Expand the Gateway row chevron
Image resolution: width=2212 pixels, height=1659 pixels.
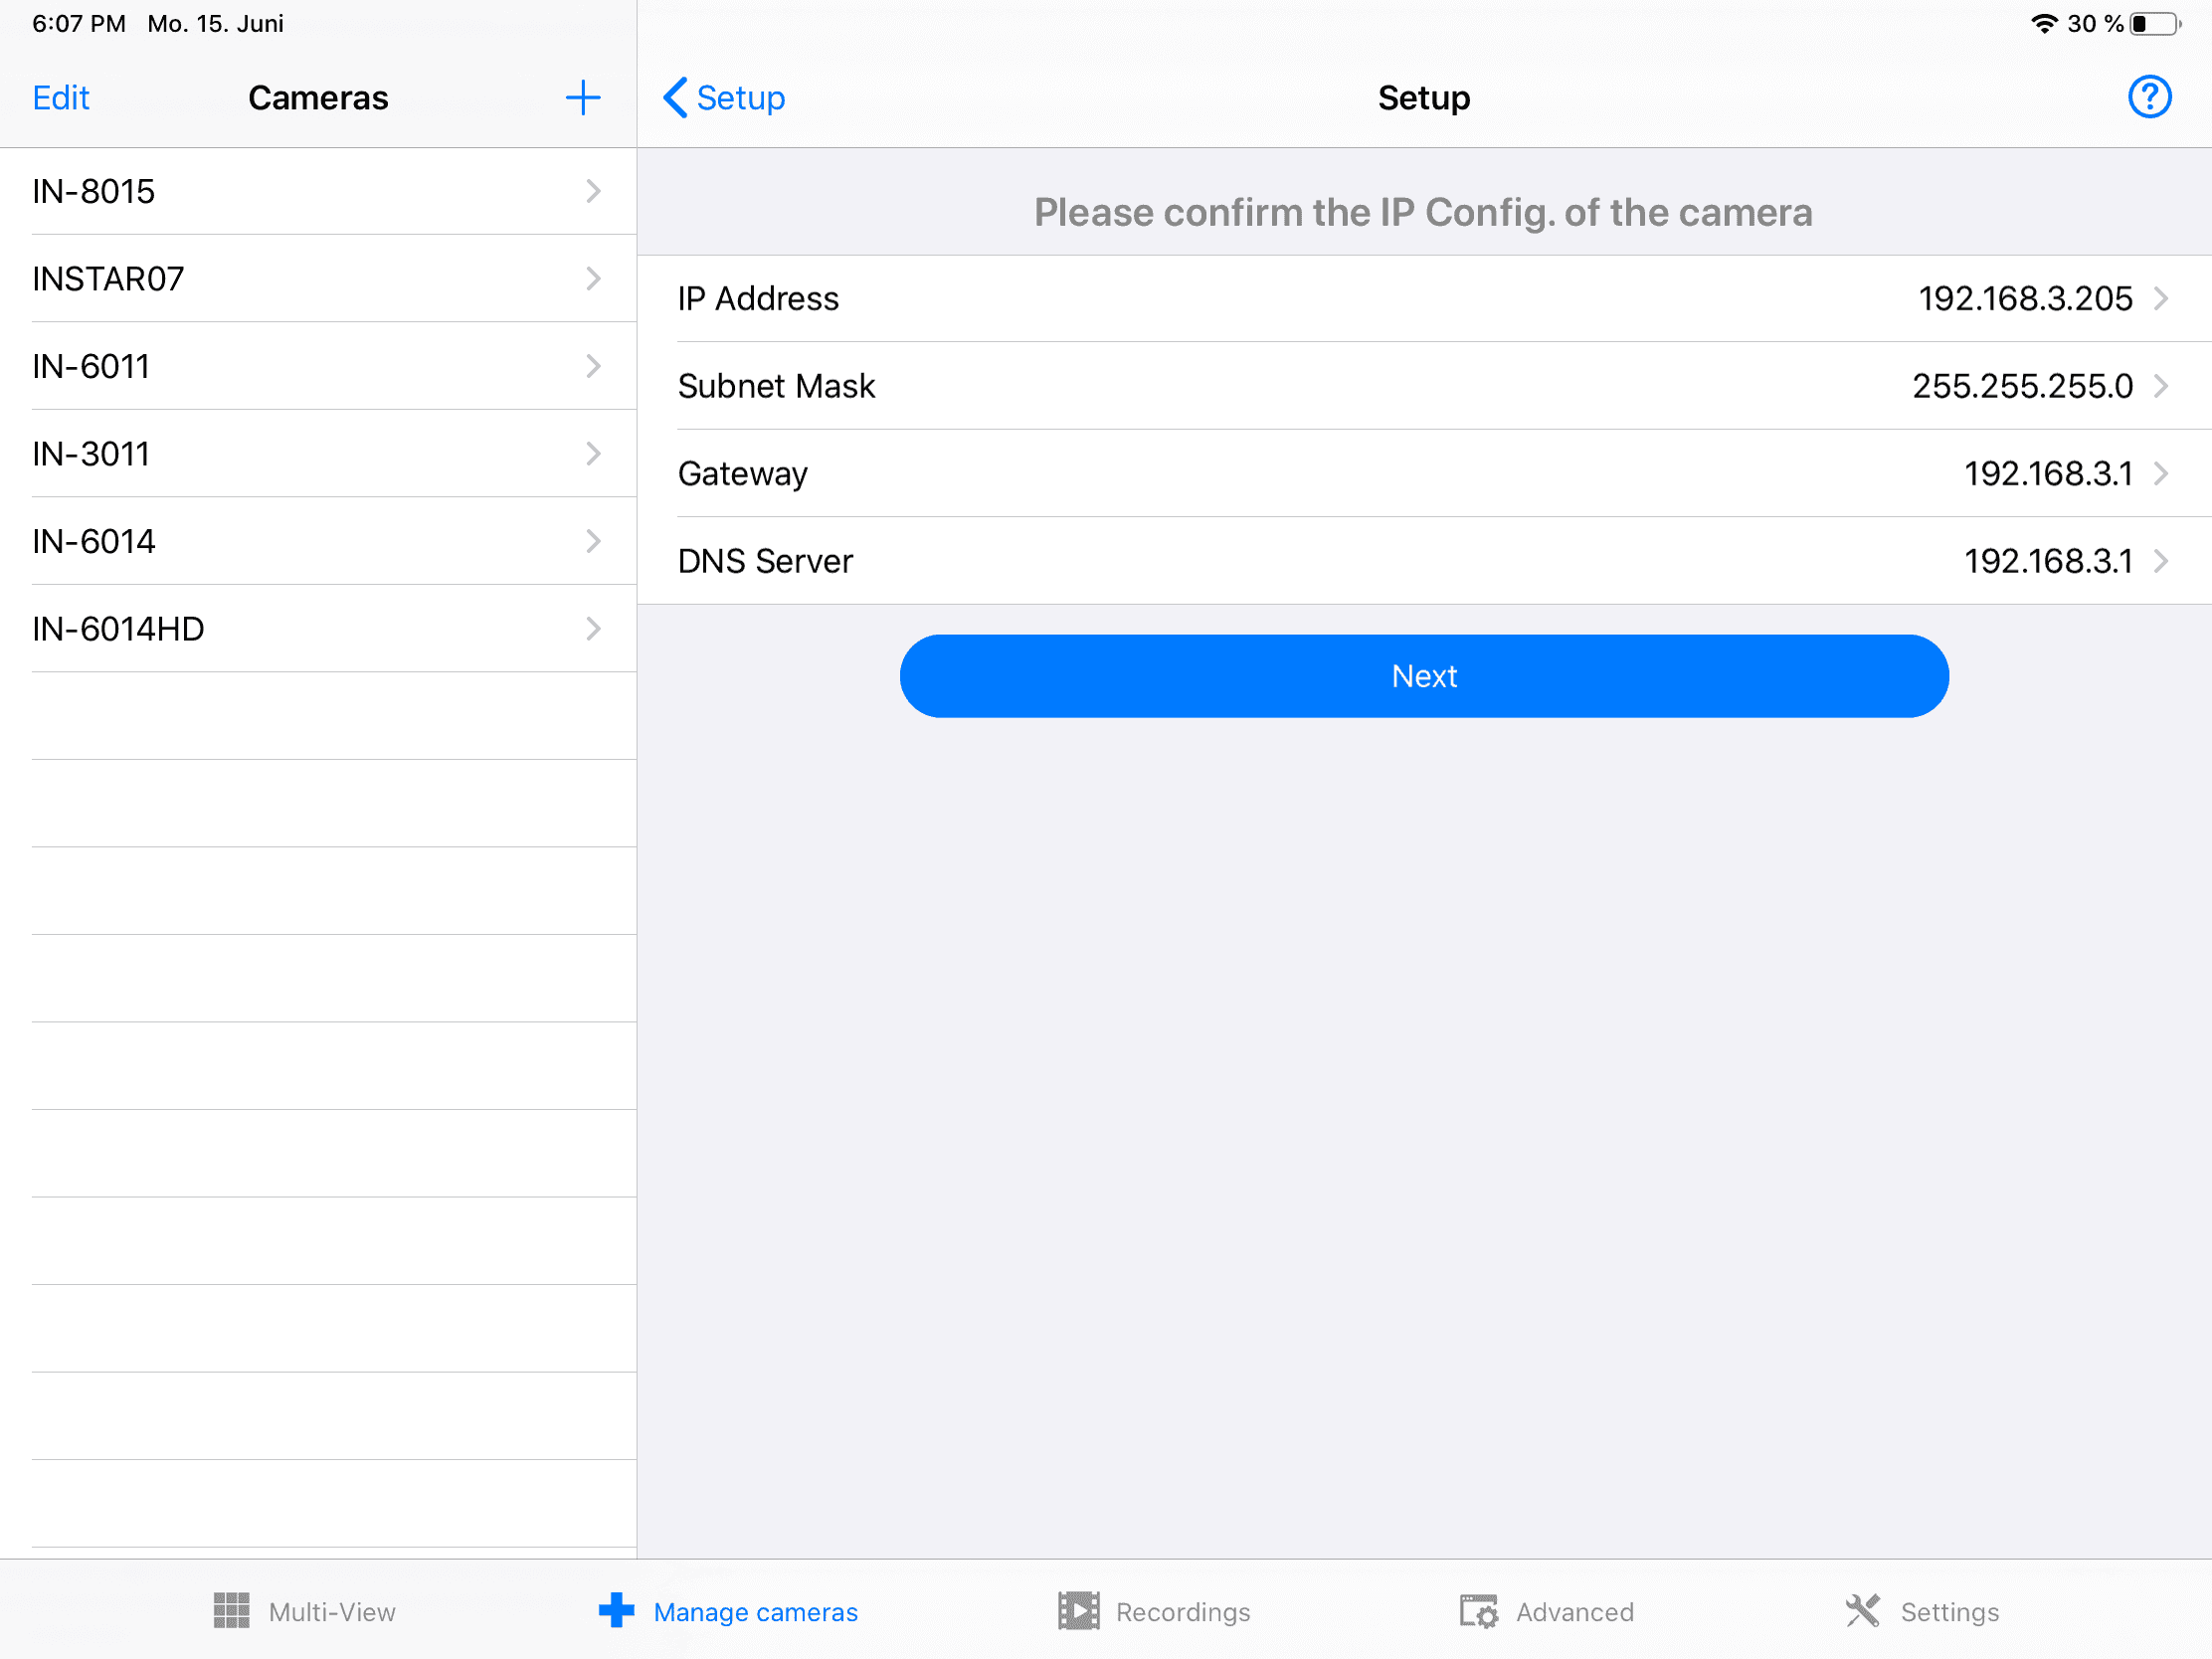(2160, 473)
